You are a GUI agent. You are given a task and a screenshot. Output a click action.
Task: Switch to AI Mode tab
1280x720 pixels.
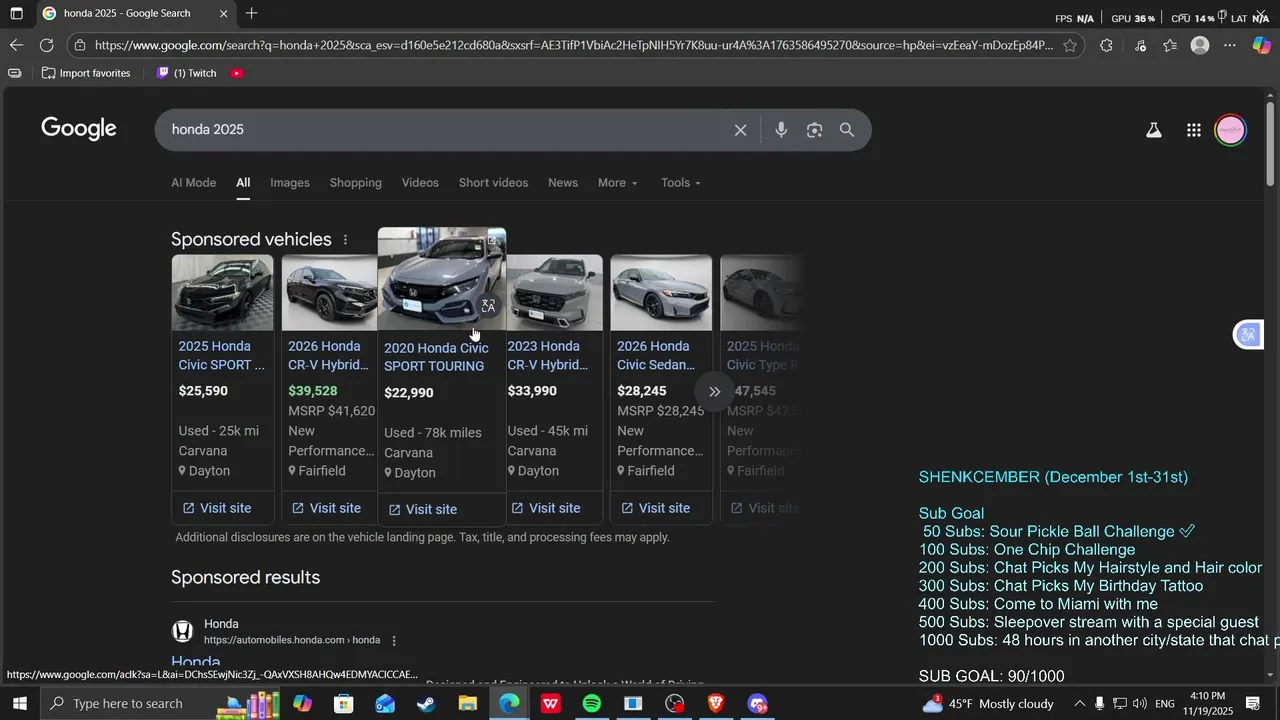click(193, 183)
